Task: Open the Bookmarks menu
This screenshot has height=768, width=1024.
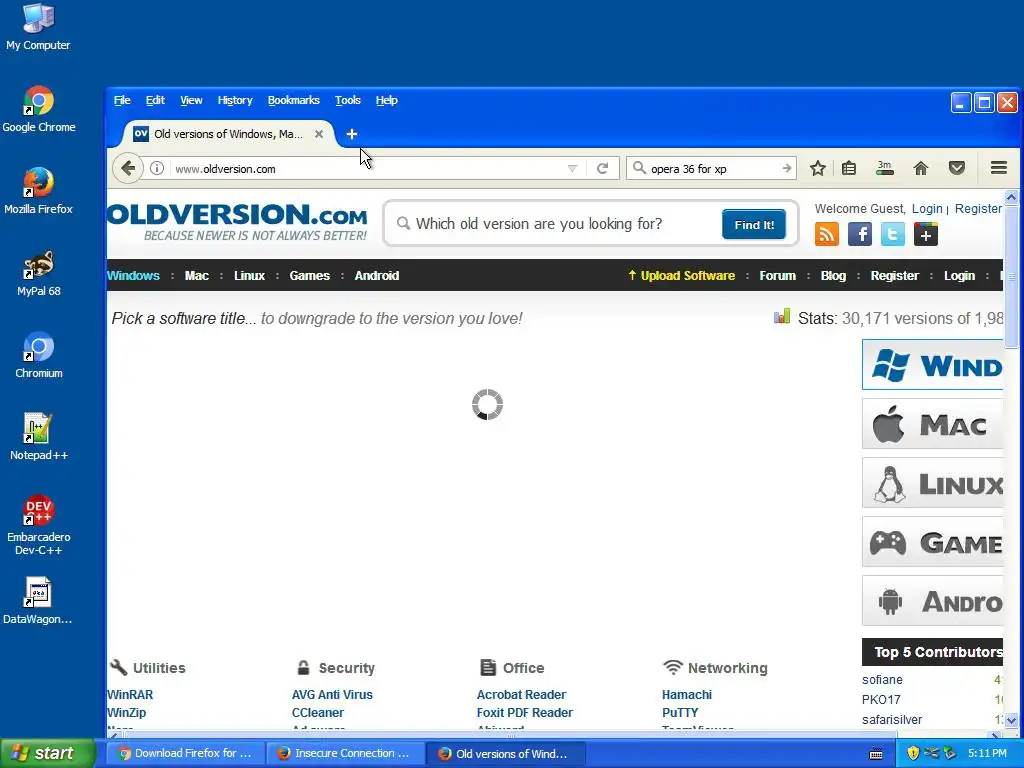Action: [x=294, y=100]
